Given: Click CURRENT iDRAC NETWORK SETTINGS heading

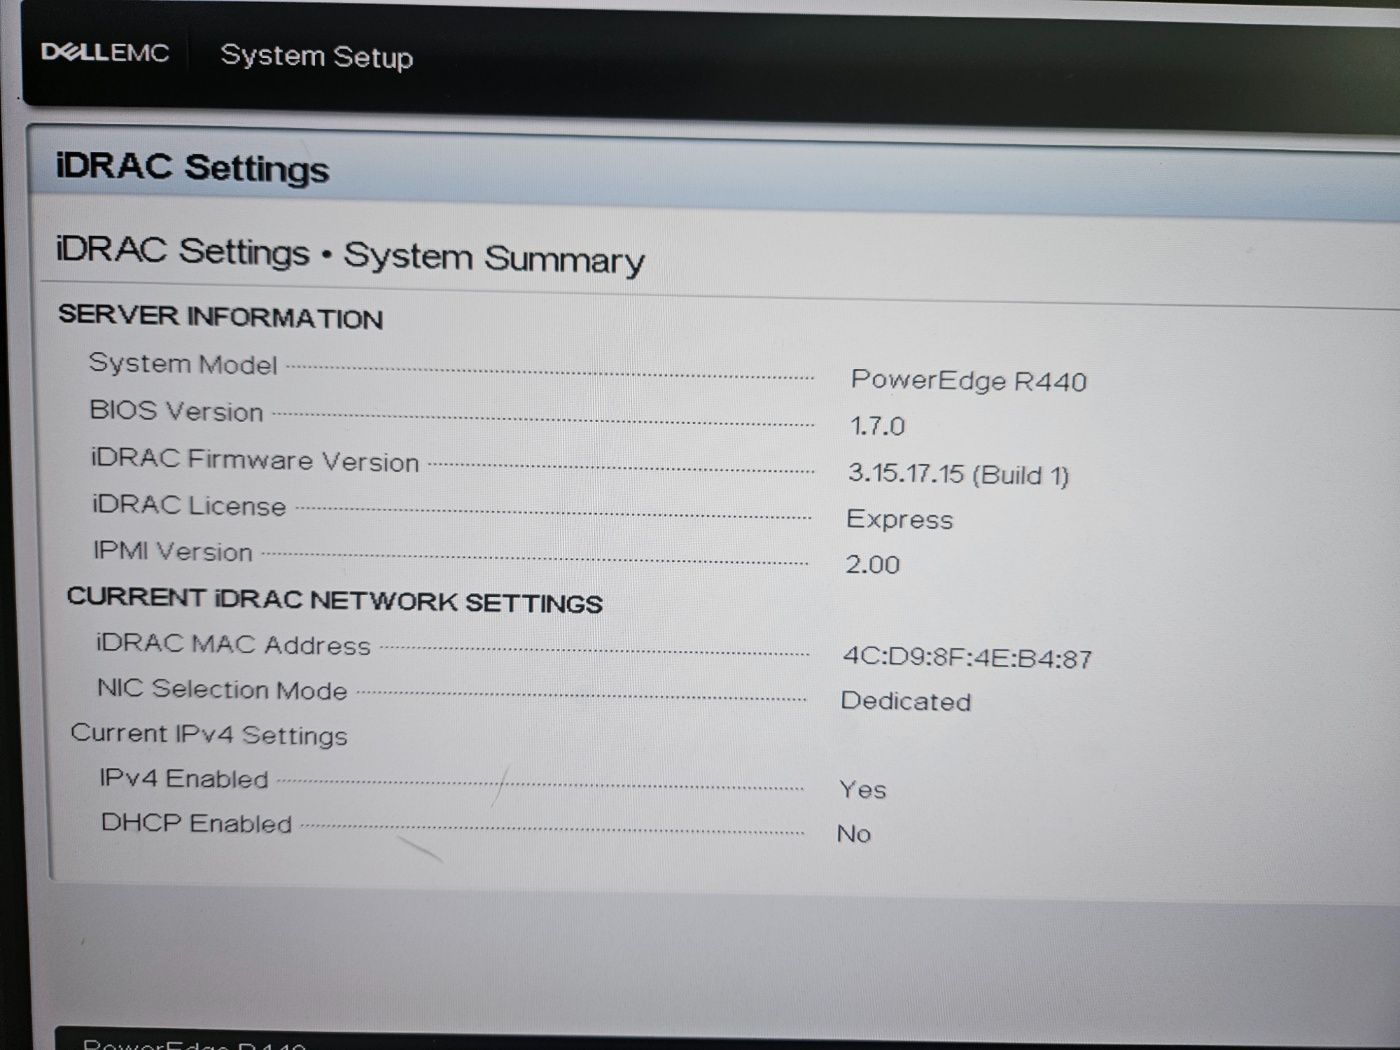Looking at the screenshot, I should point(334,600).
